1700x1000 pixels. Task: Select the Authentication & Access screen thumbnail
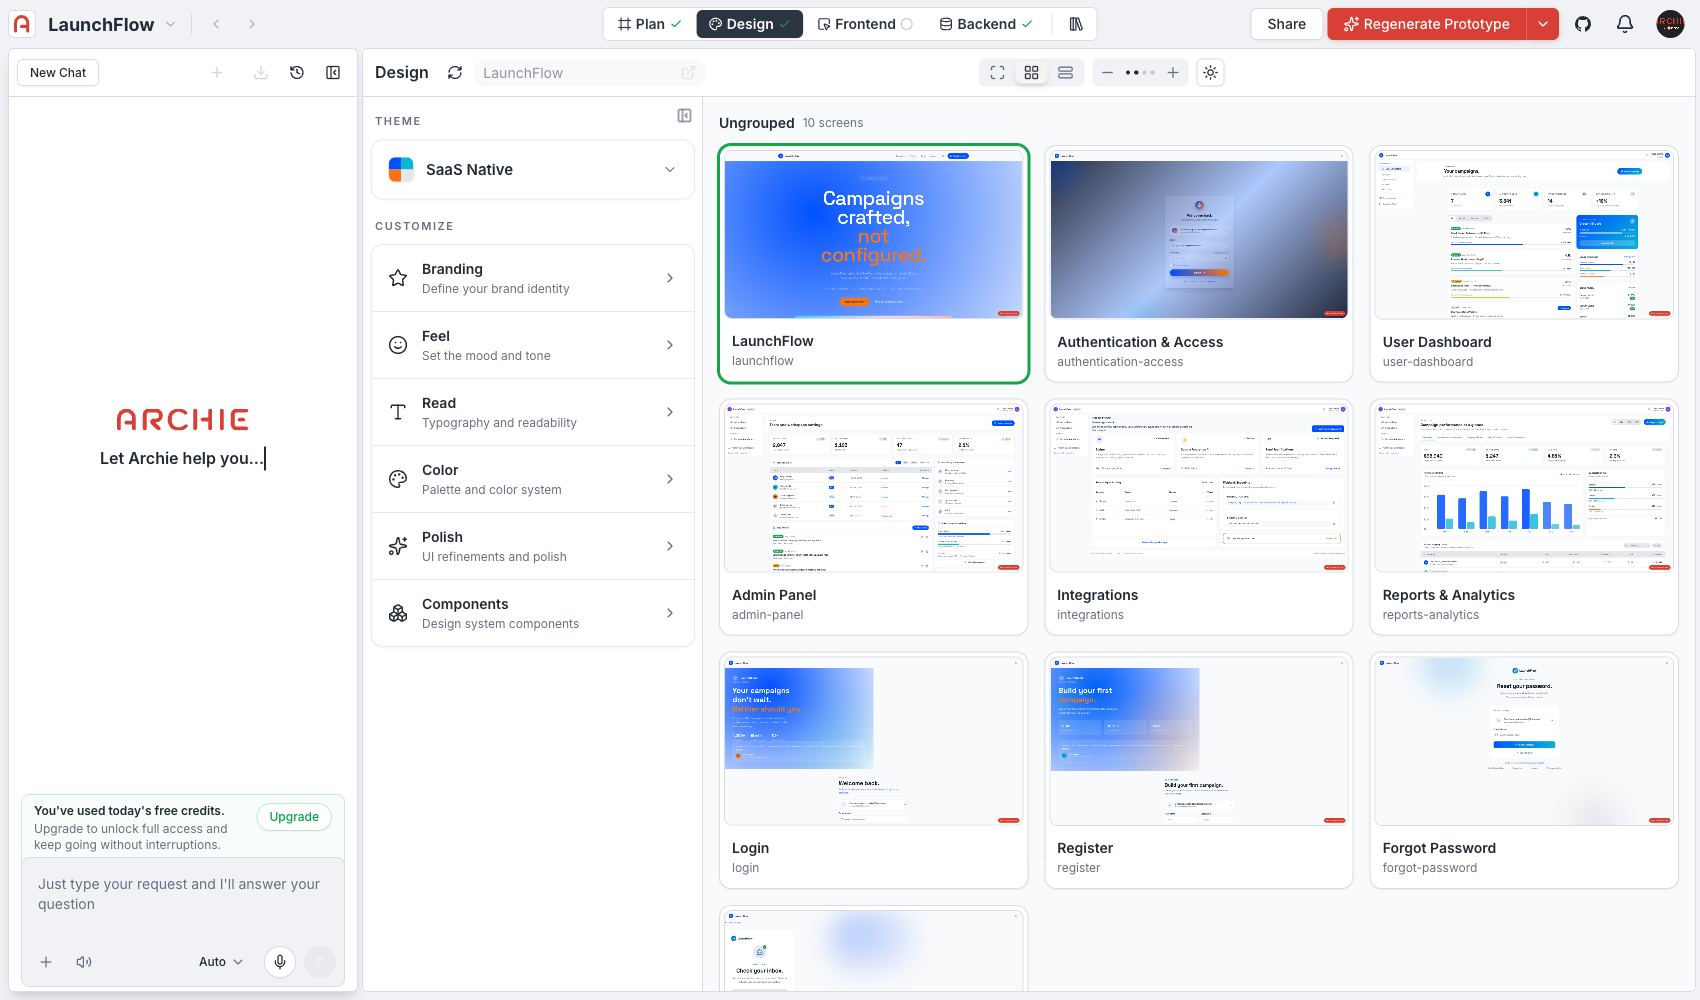[x=1199, y=235]
